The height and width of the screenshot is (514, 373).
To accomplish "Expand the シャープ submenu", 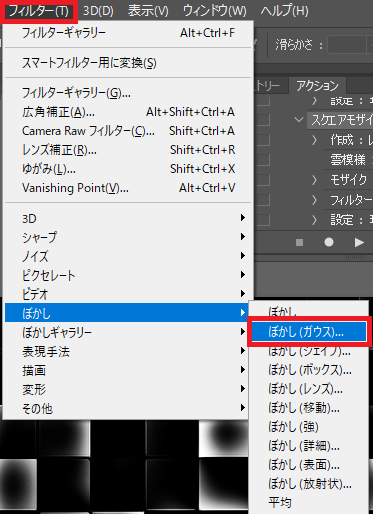I will tap(128, 237).
